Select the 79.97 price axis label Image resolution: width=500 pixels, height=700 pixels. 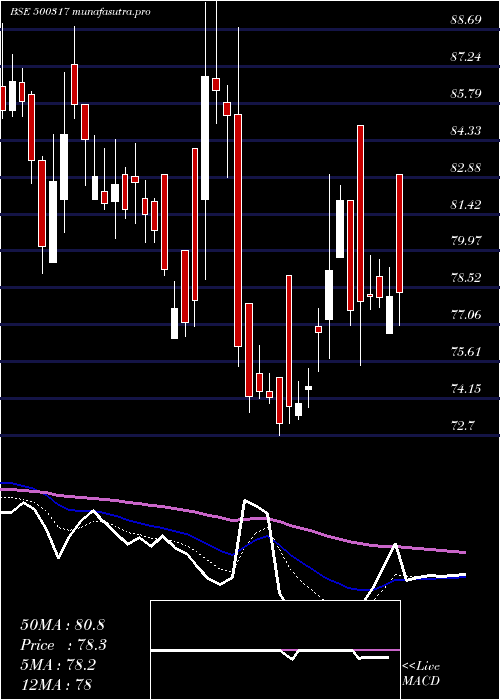(x=466, y=241)
